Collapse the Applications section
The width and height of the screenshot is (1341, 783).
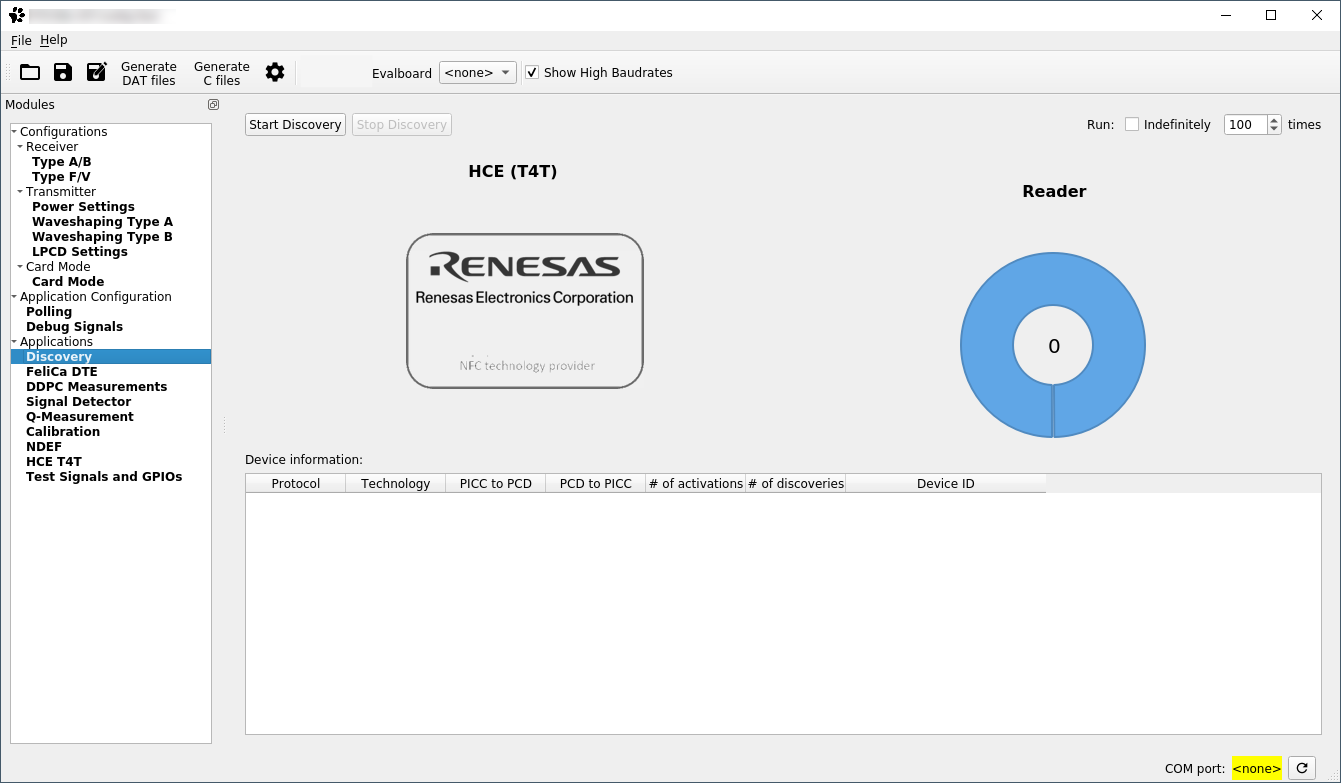12,341
